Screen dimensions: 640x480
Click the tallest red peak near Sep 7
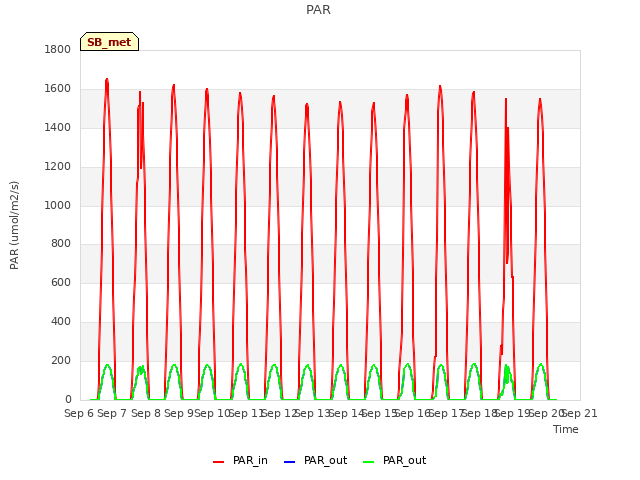coord(107,80)
